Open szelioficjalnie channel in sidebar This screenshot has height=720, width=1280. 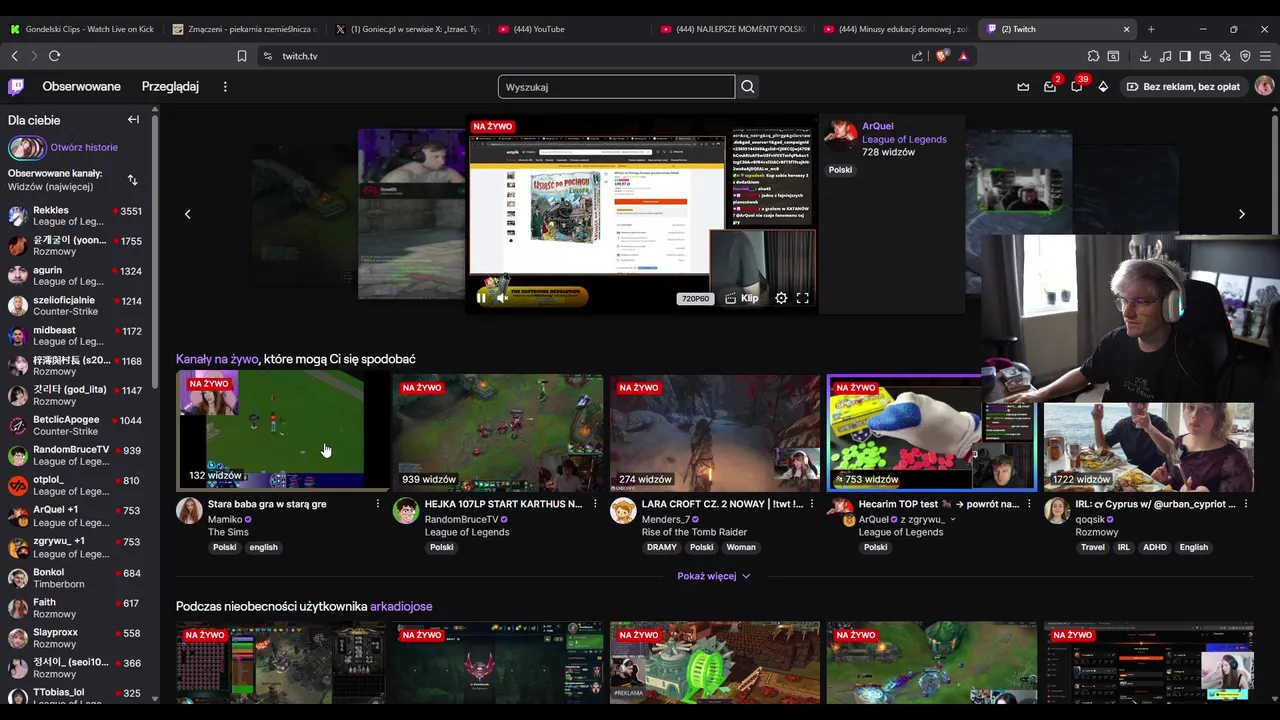click(79, 305)
